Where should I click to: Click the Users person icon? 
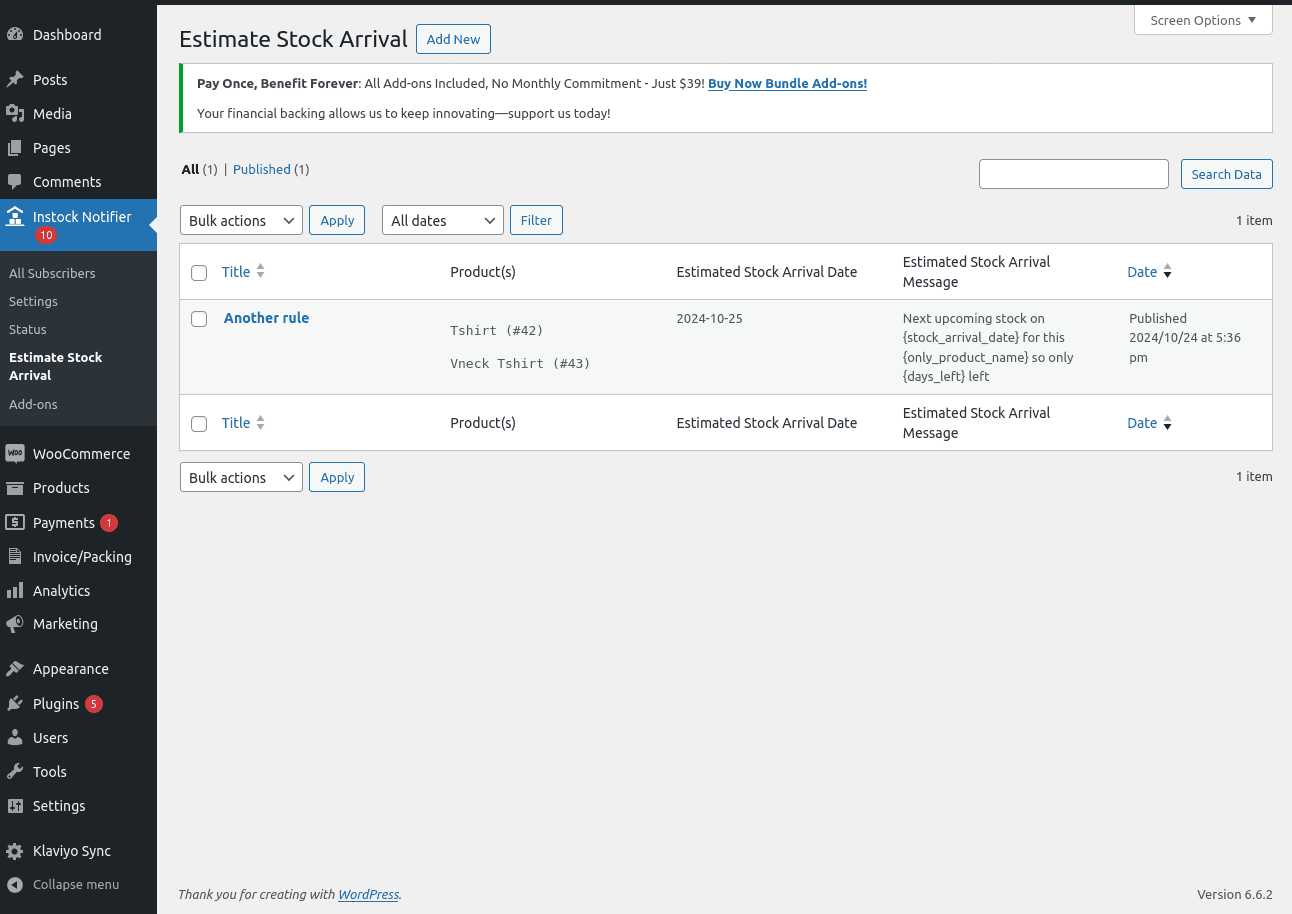point(15,737)
